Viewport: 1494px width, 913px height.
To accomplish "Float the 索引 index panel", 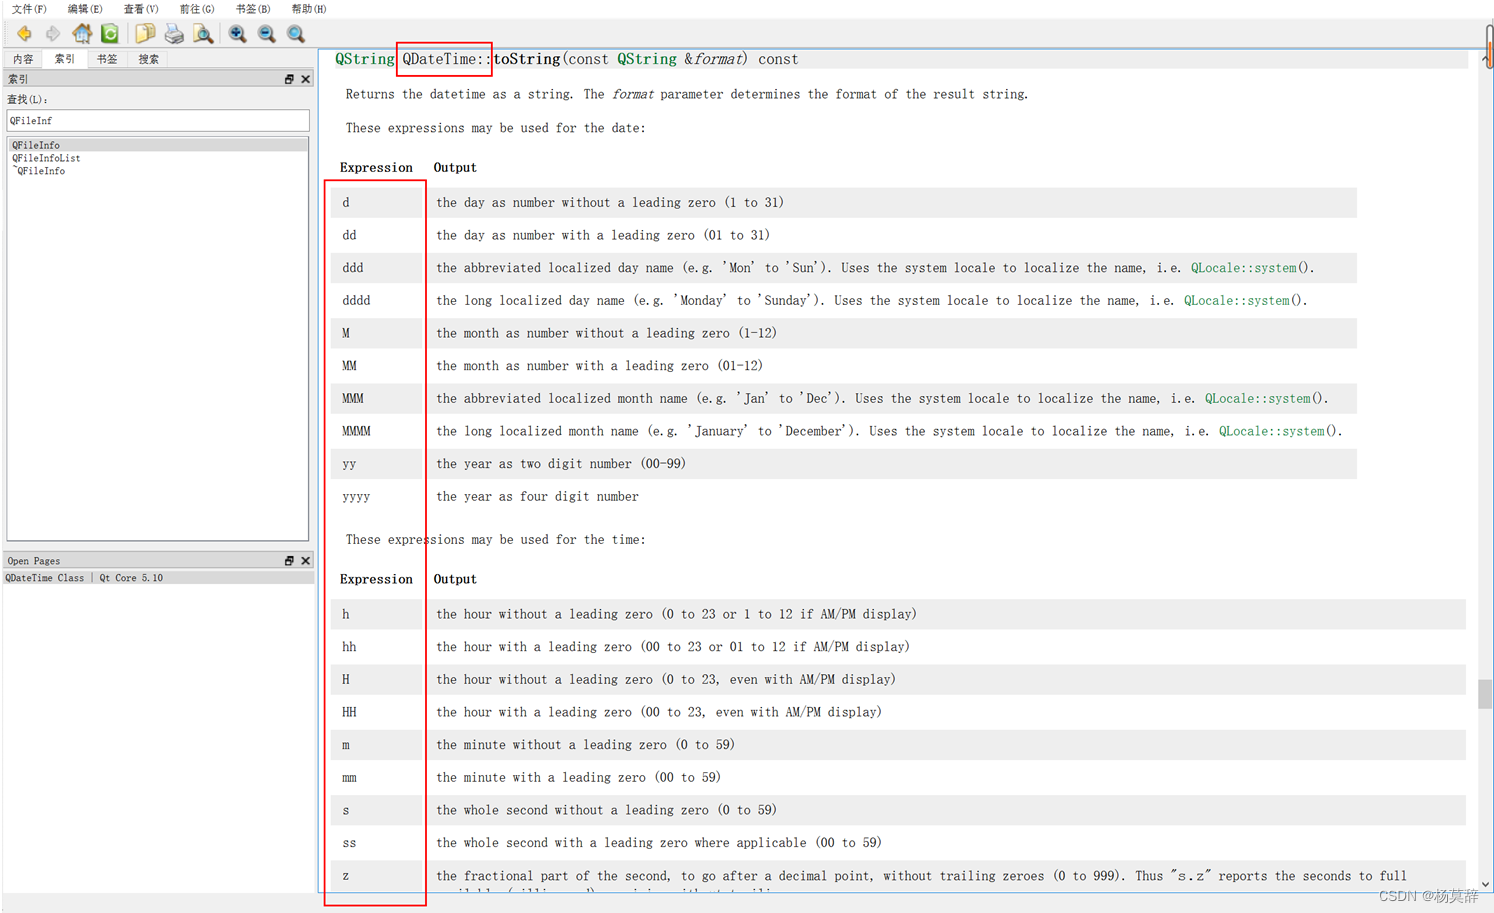I will (289, 79).
